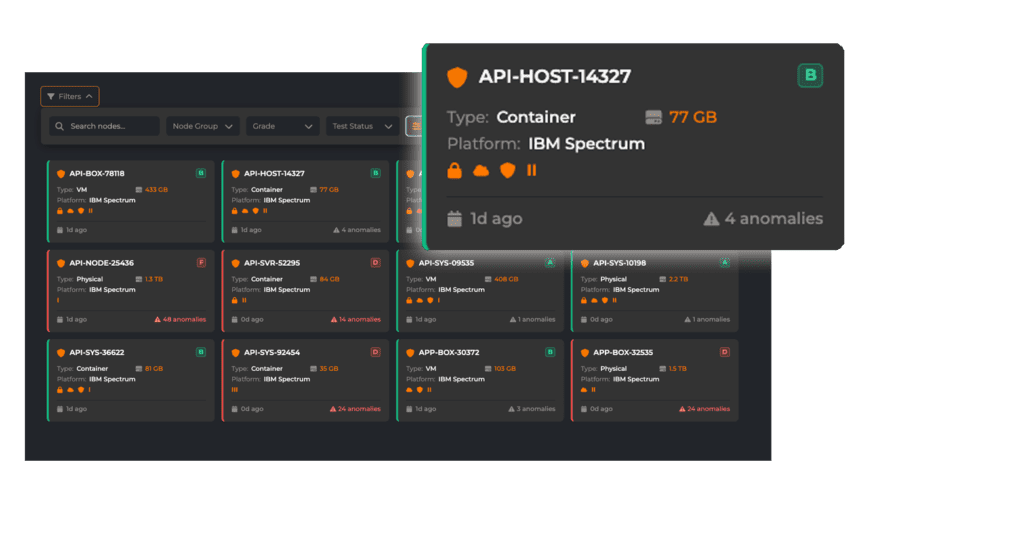This screenshot has height=533, width=1024.
Task: Open the API-SYS-09535 node card
Action: coord(480,291)
